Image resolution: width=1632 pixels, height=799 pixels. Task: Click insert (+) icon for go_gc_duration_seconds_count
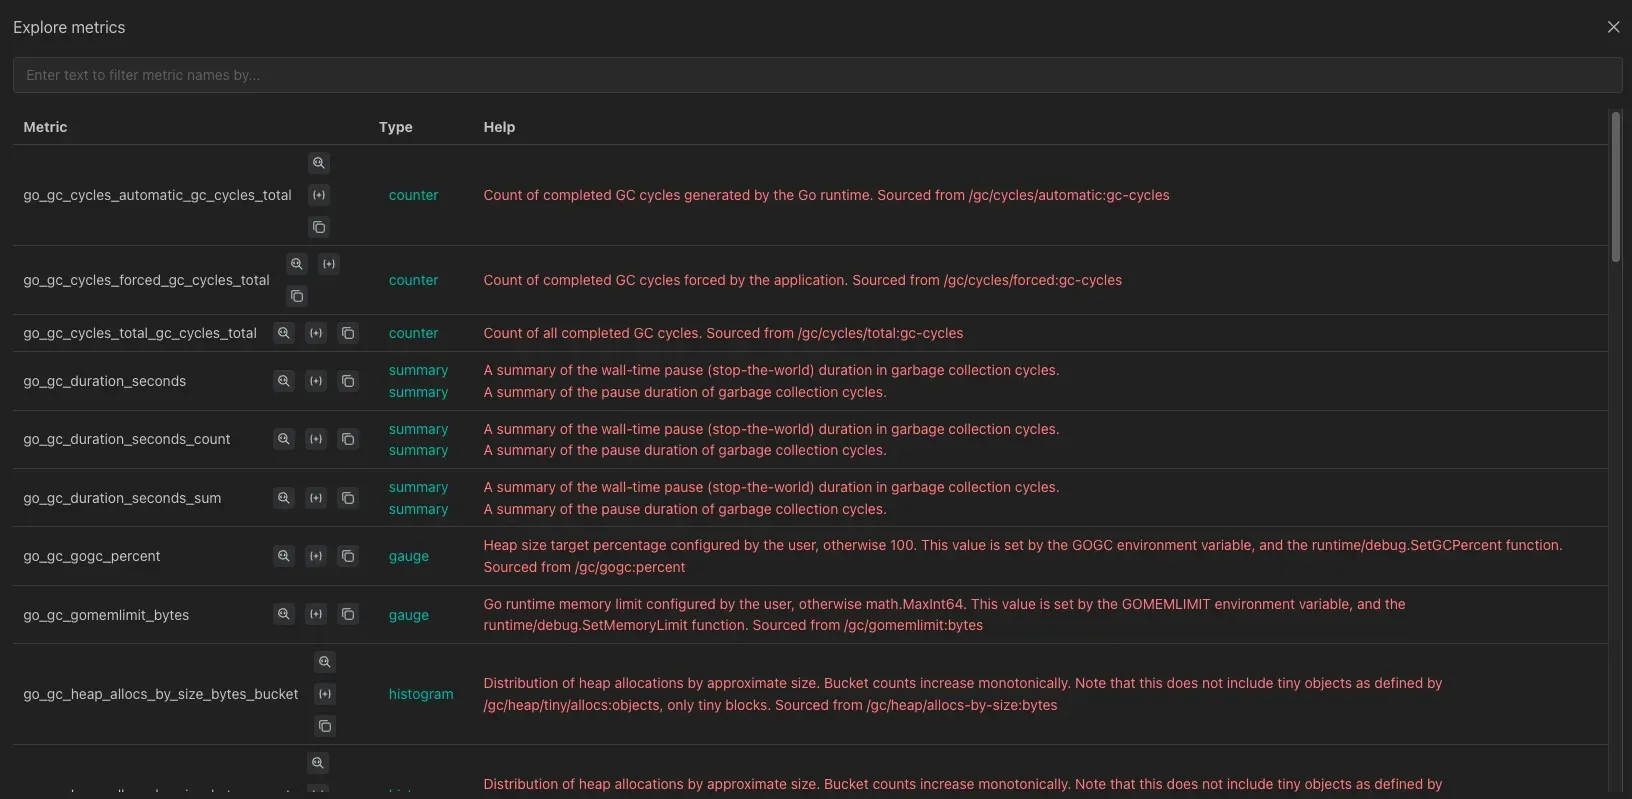(x=316, y=439)
